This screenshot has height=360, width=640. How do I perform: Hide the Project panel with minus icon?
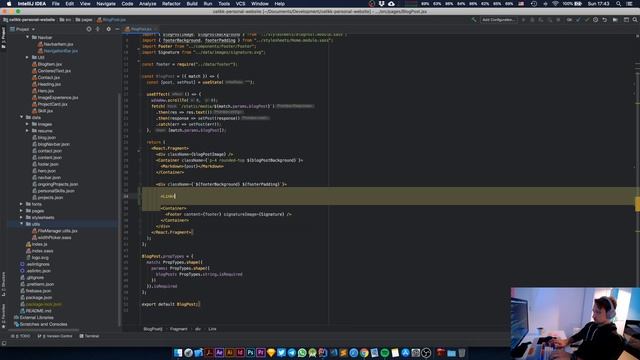117,29
